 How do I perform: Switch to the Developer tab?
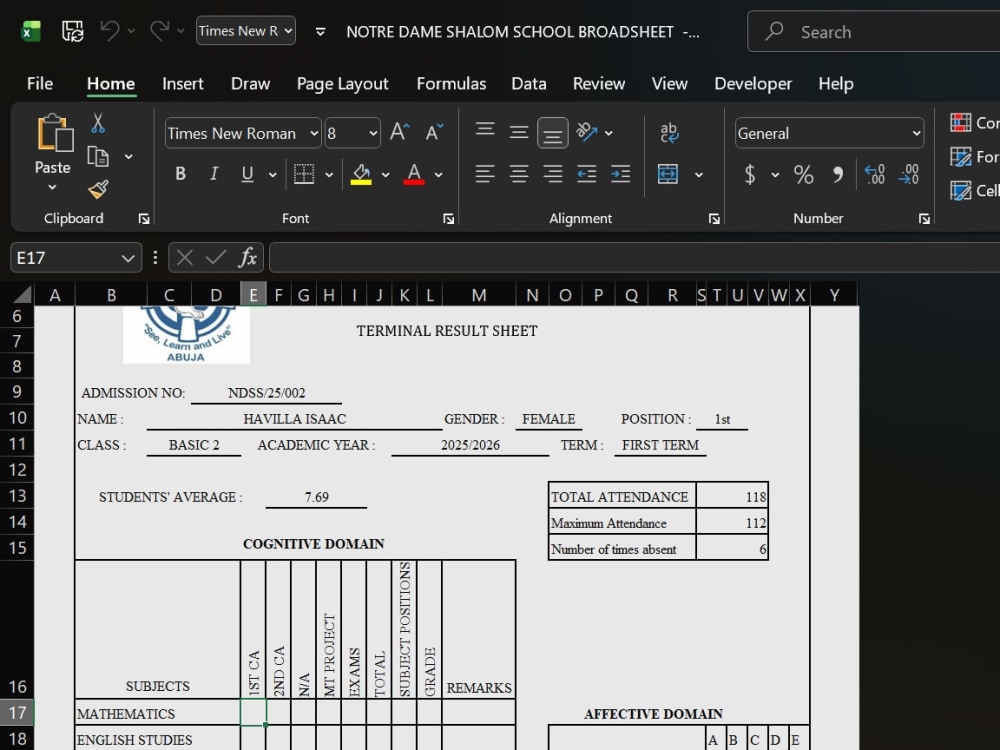click(753, 84)
